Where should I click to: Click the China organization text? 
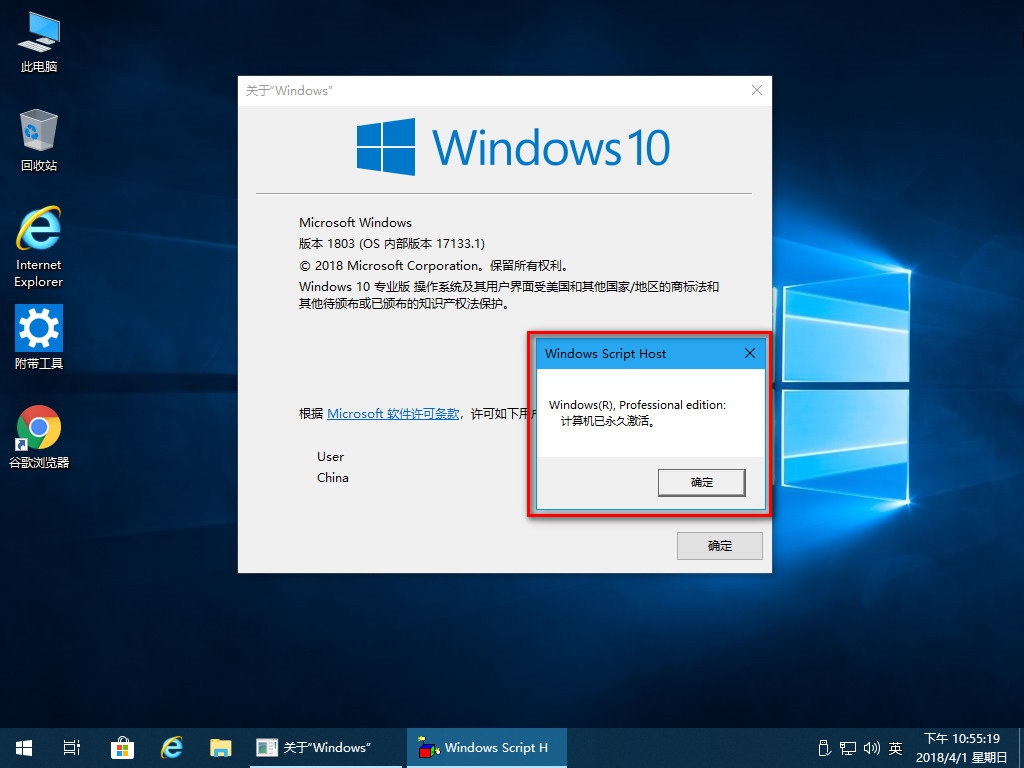(x=332, y=477)
